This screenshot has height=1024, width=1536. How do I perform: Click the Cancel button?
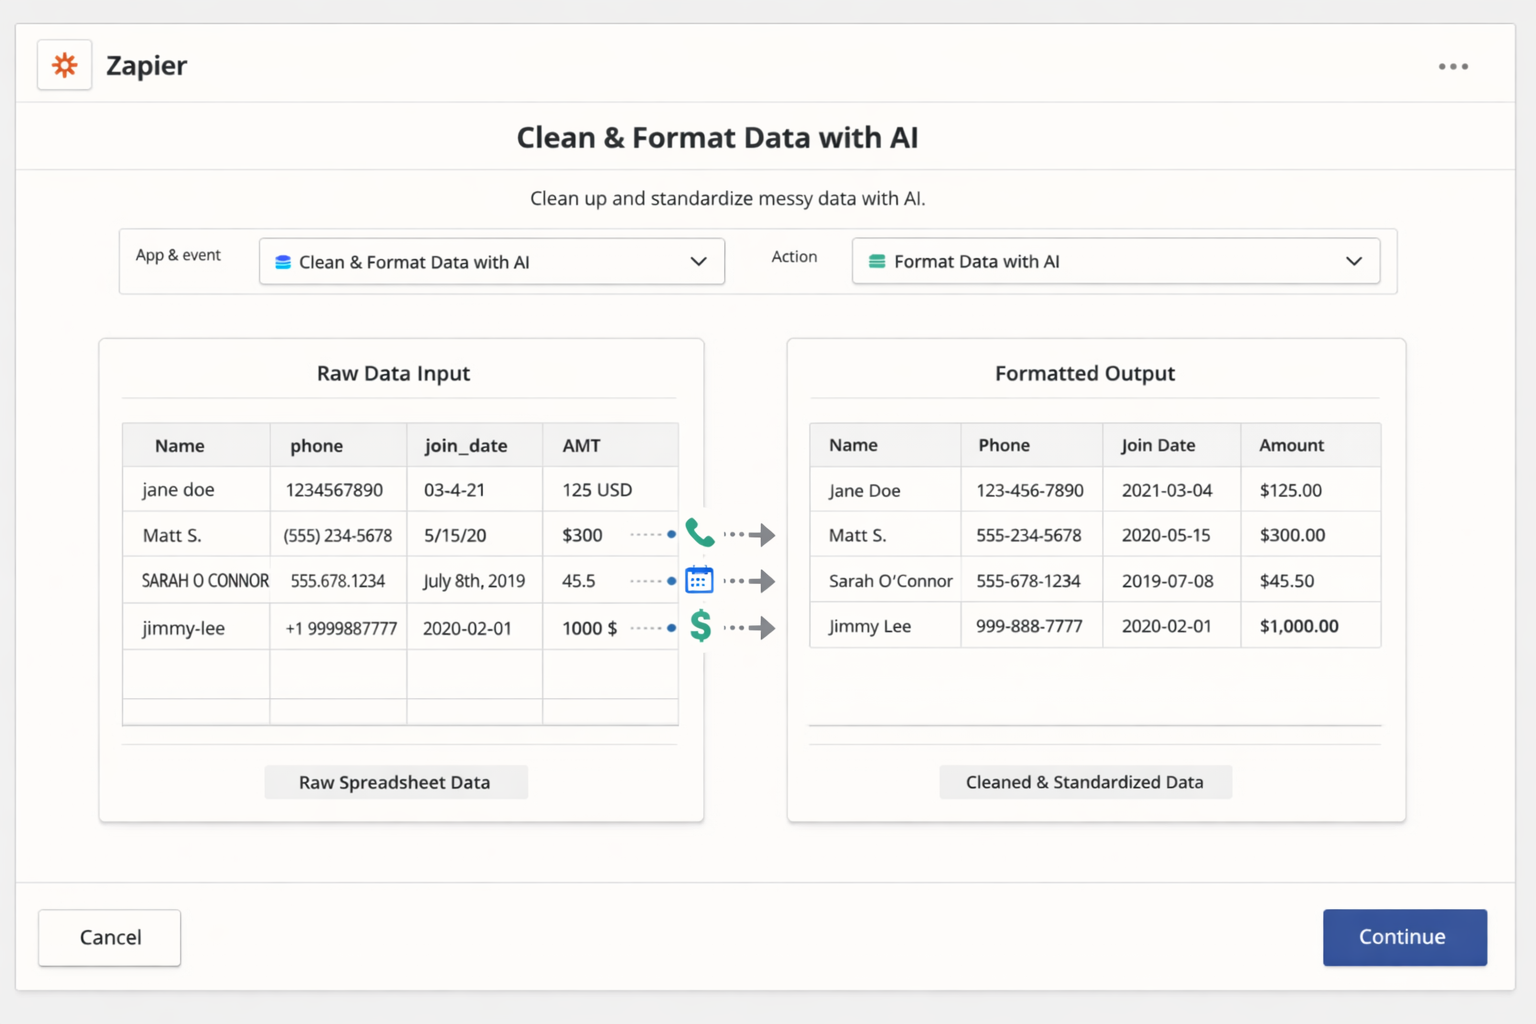pyautogui.click(x=110, y=937)
